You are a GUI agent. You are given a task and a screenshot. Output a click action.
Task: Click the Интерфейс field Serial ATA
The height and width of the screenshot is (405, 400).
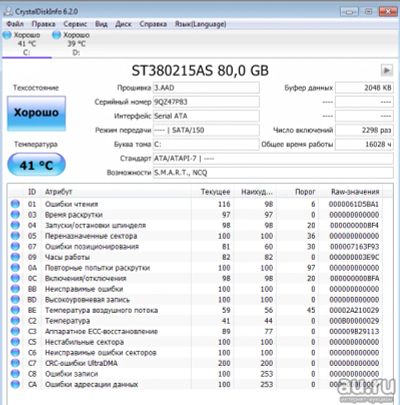[x=206, y=116]
